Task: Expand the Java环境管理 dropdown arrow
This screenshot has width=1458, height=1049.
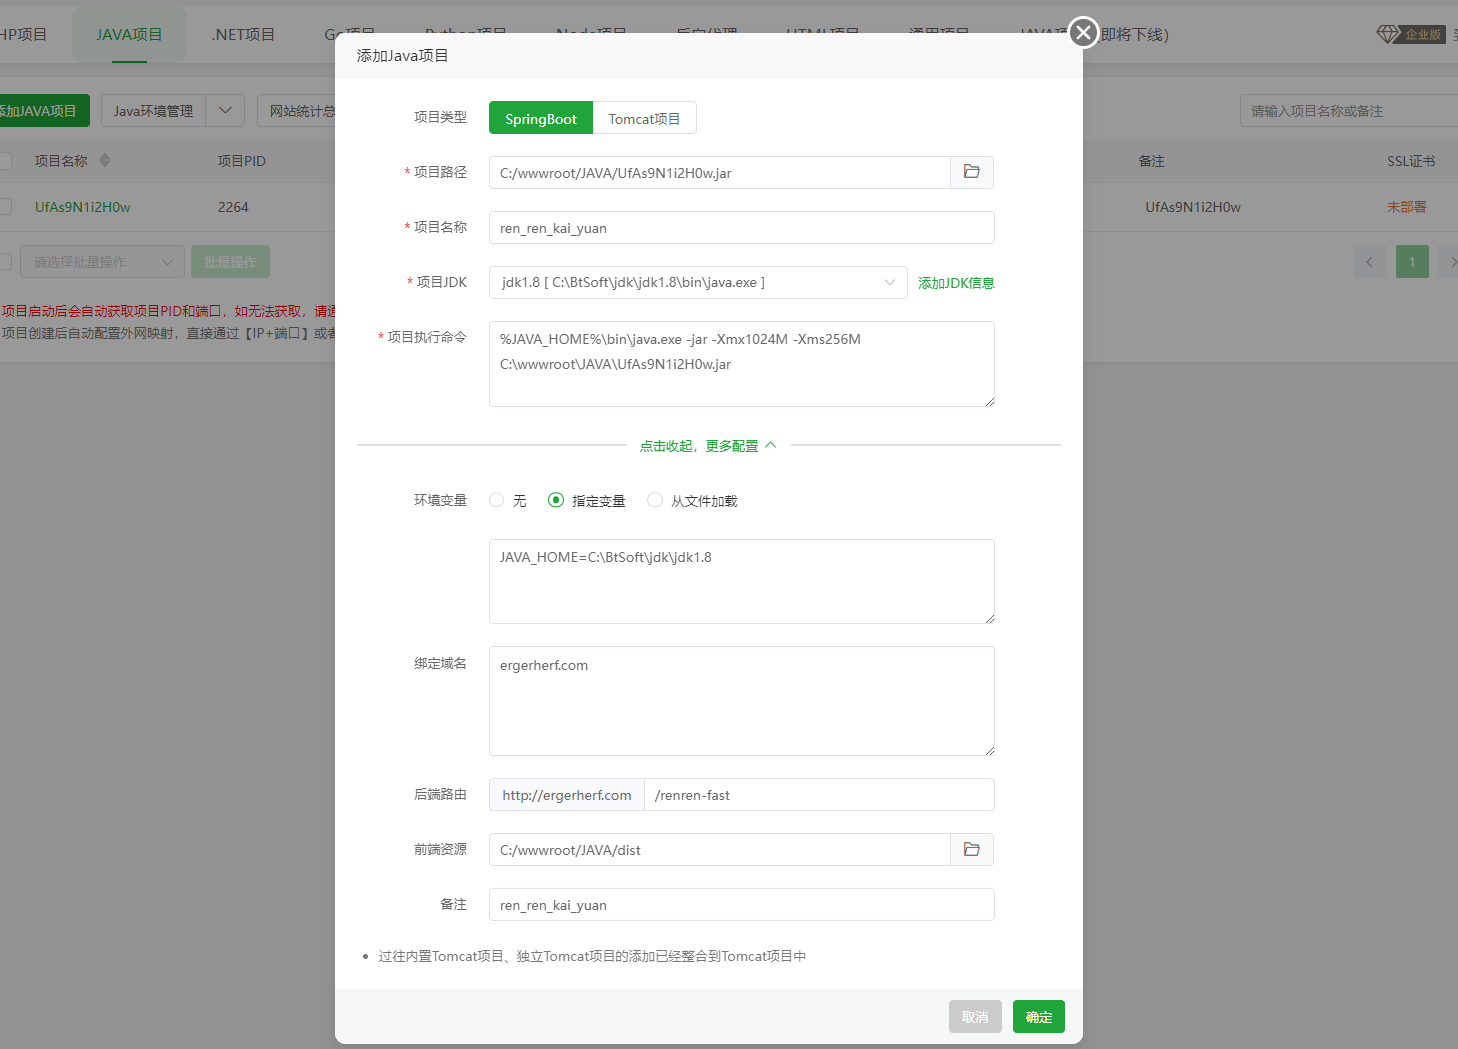Action: 225,111
